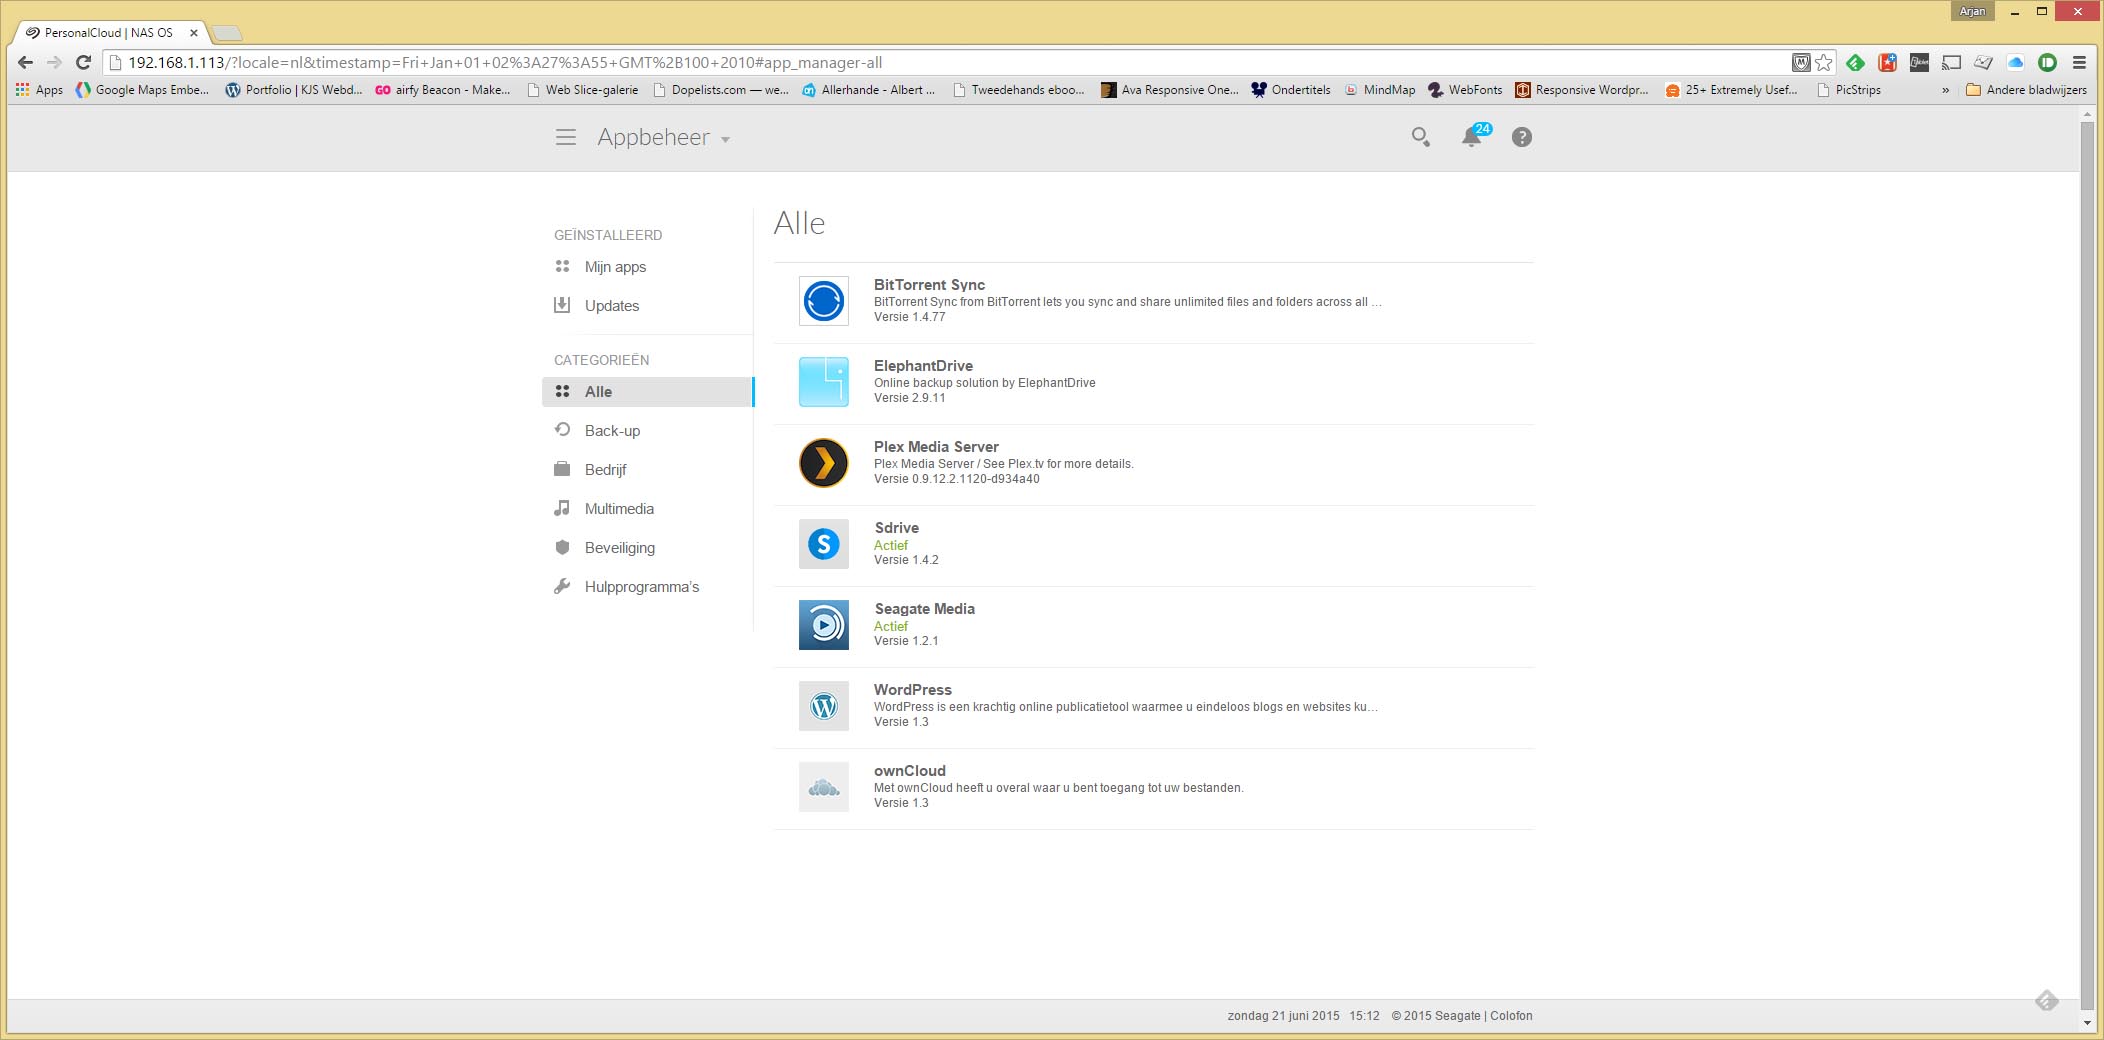The image size is (2104, 1040).
Task: Open the Chrome menu icon
Action: coord(2079,62)
